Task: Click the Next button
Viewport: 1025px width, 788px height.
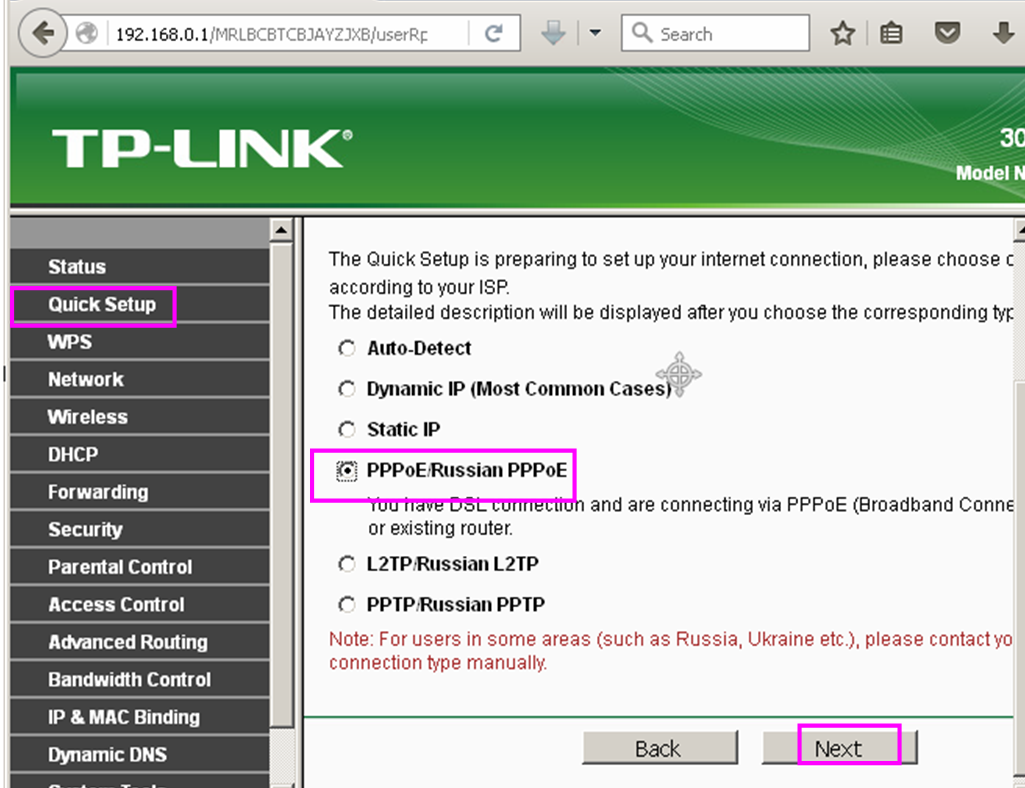Action: click(839, 748)
